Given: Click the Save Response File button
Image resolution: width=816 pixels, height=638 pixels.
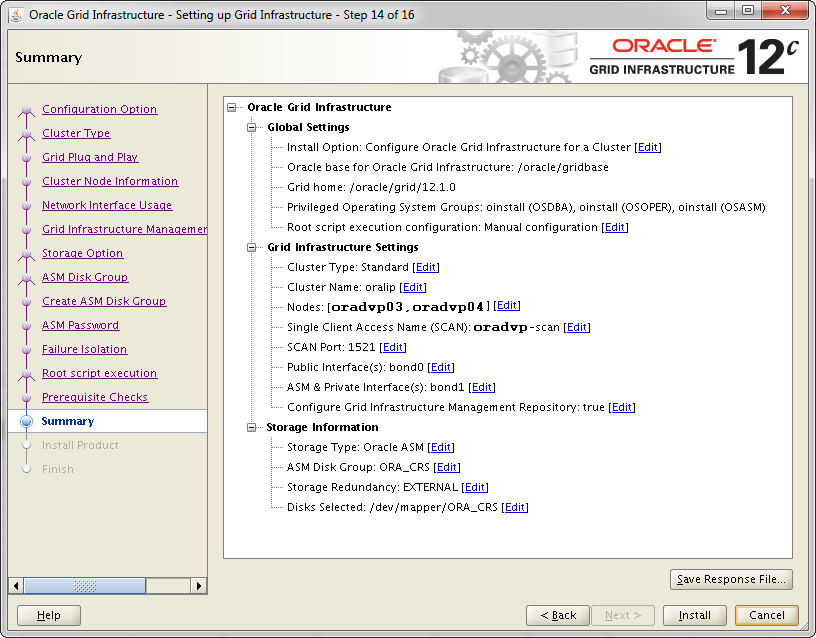Looking at the screenshot, I should [x=731, y=579].
